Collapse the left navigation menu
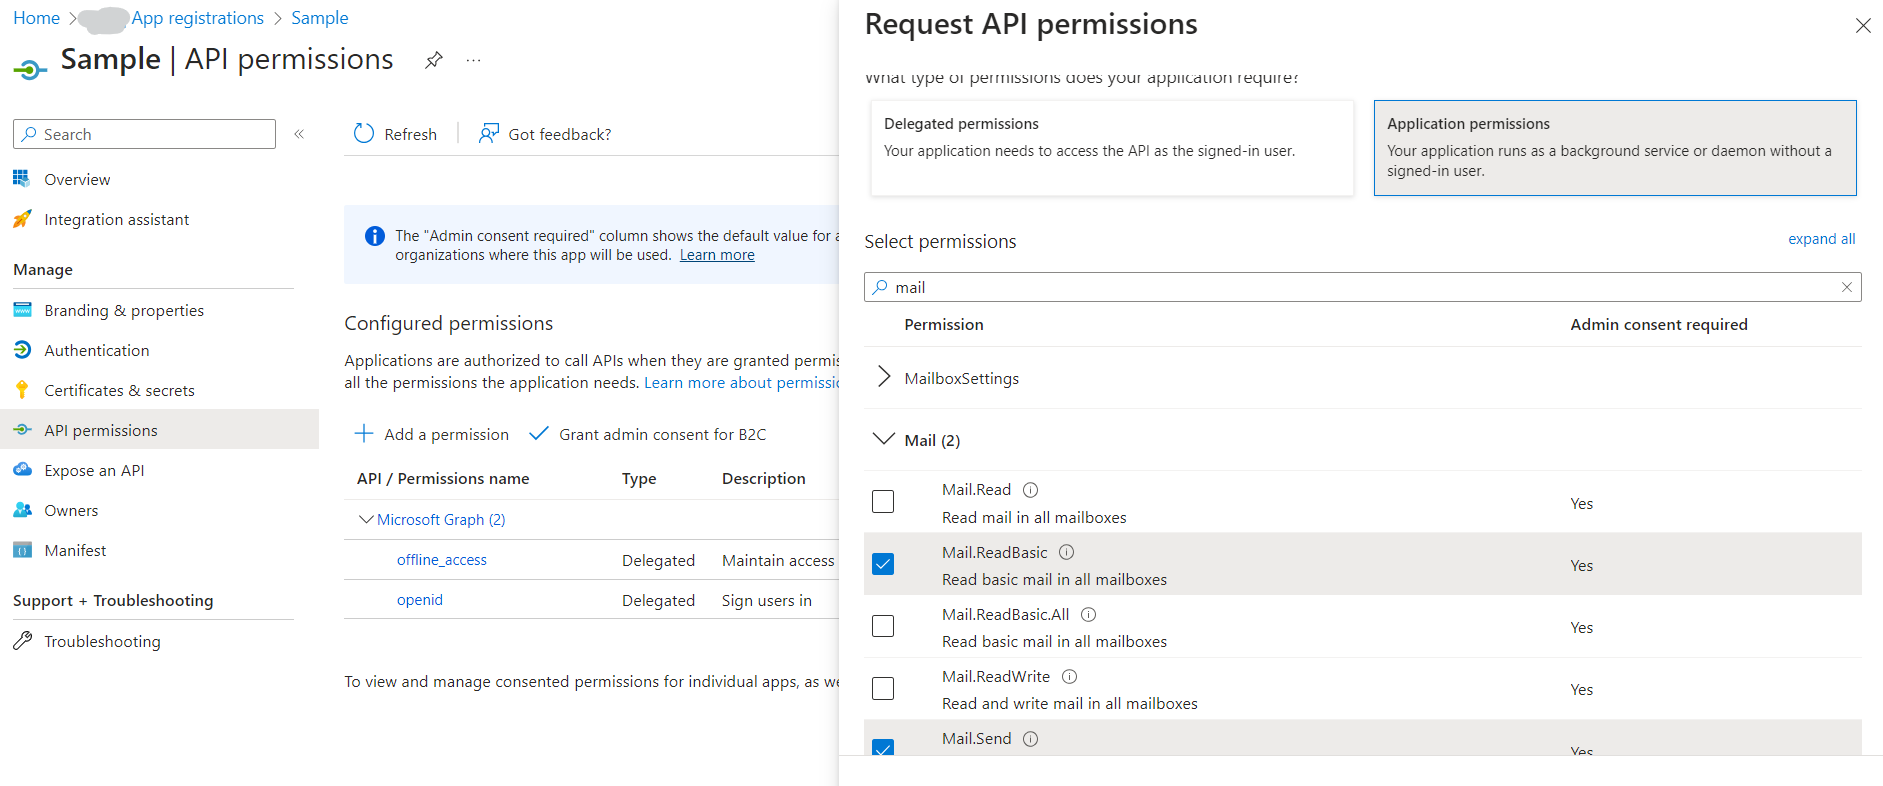 click(299, 134)
